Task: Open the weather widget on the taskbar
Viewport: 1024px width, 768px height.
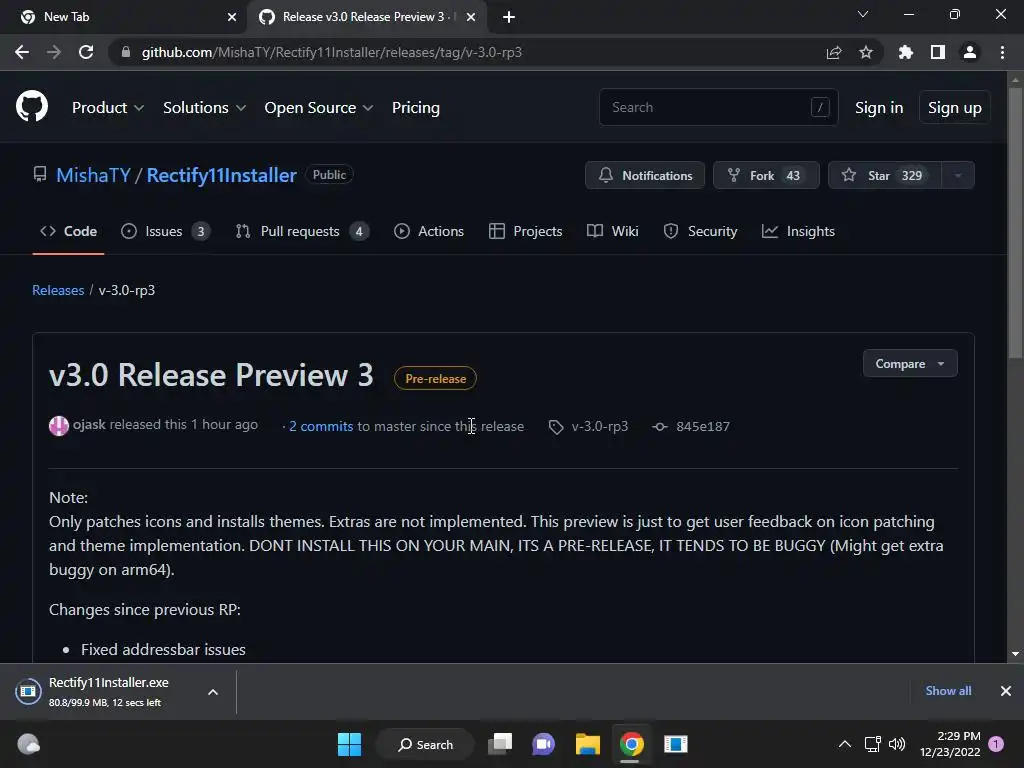Action: coord(28,744)
